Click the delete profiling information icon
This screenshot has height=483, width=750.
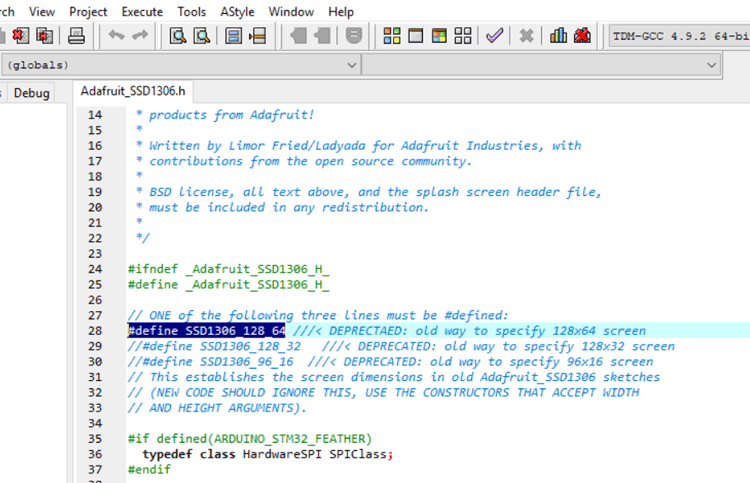point(582,36)
